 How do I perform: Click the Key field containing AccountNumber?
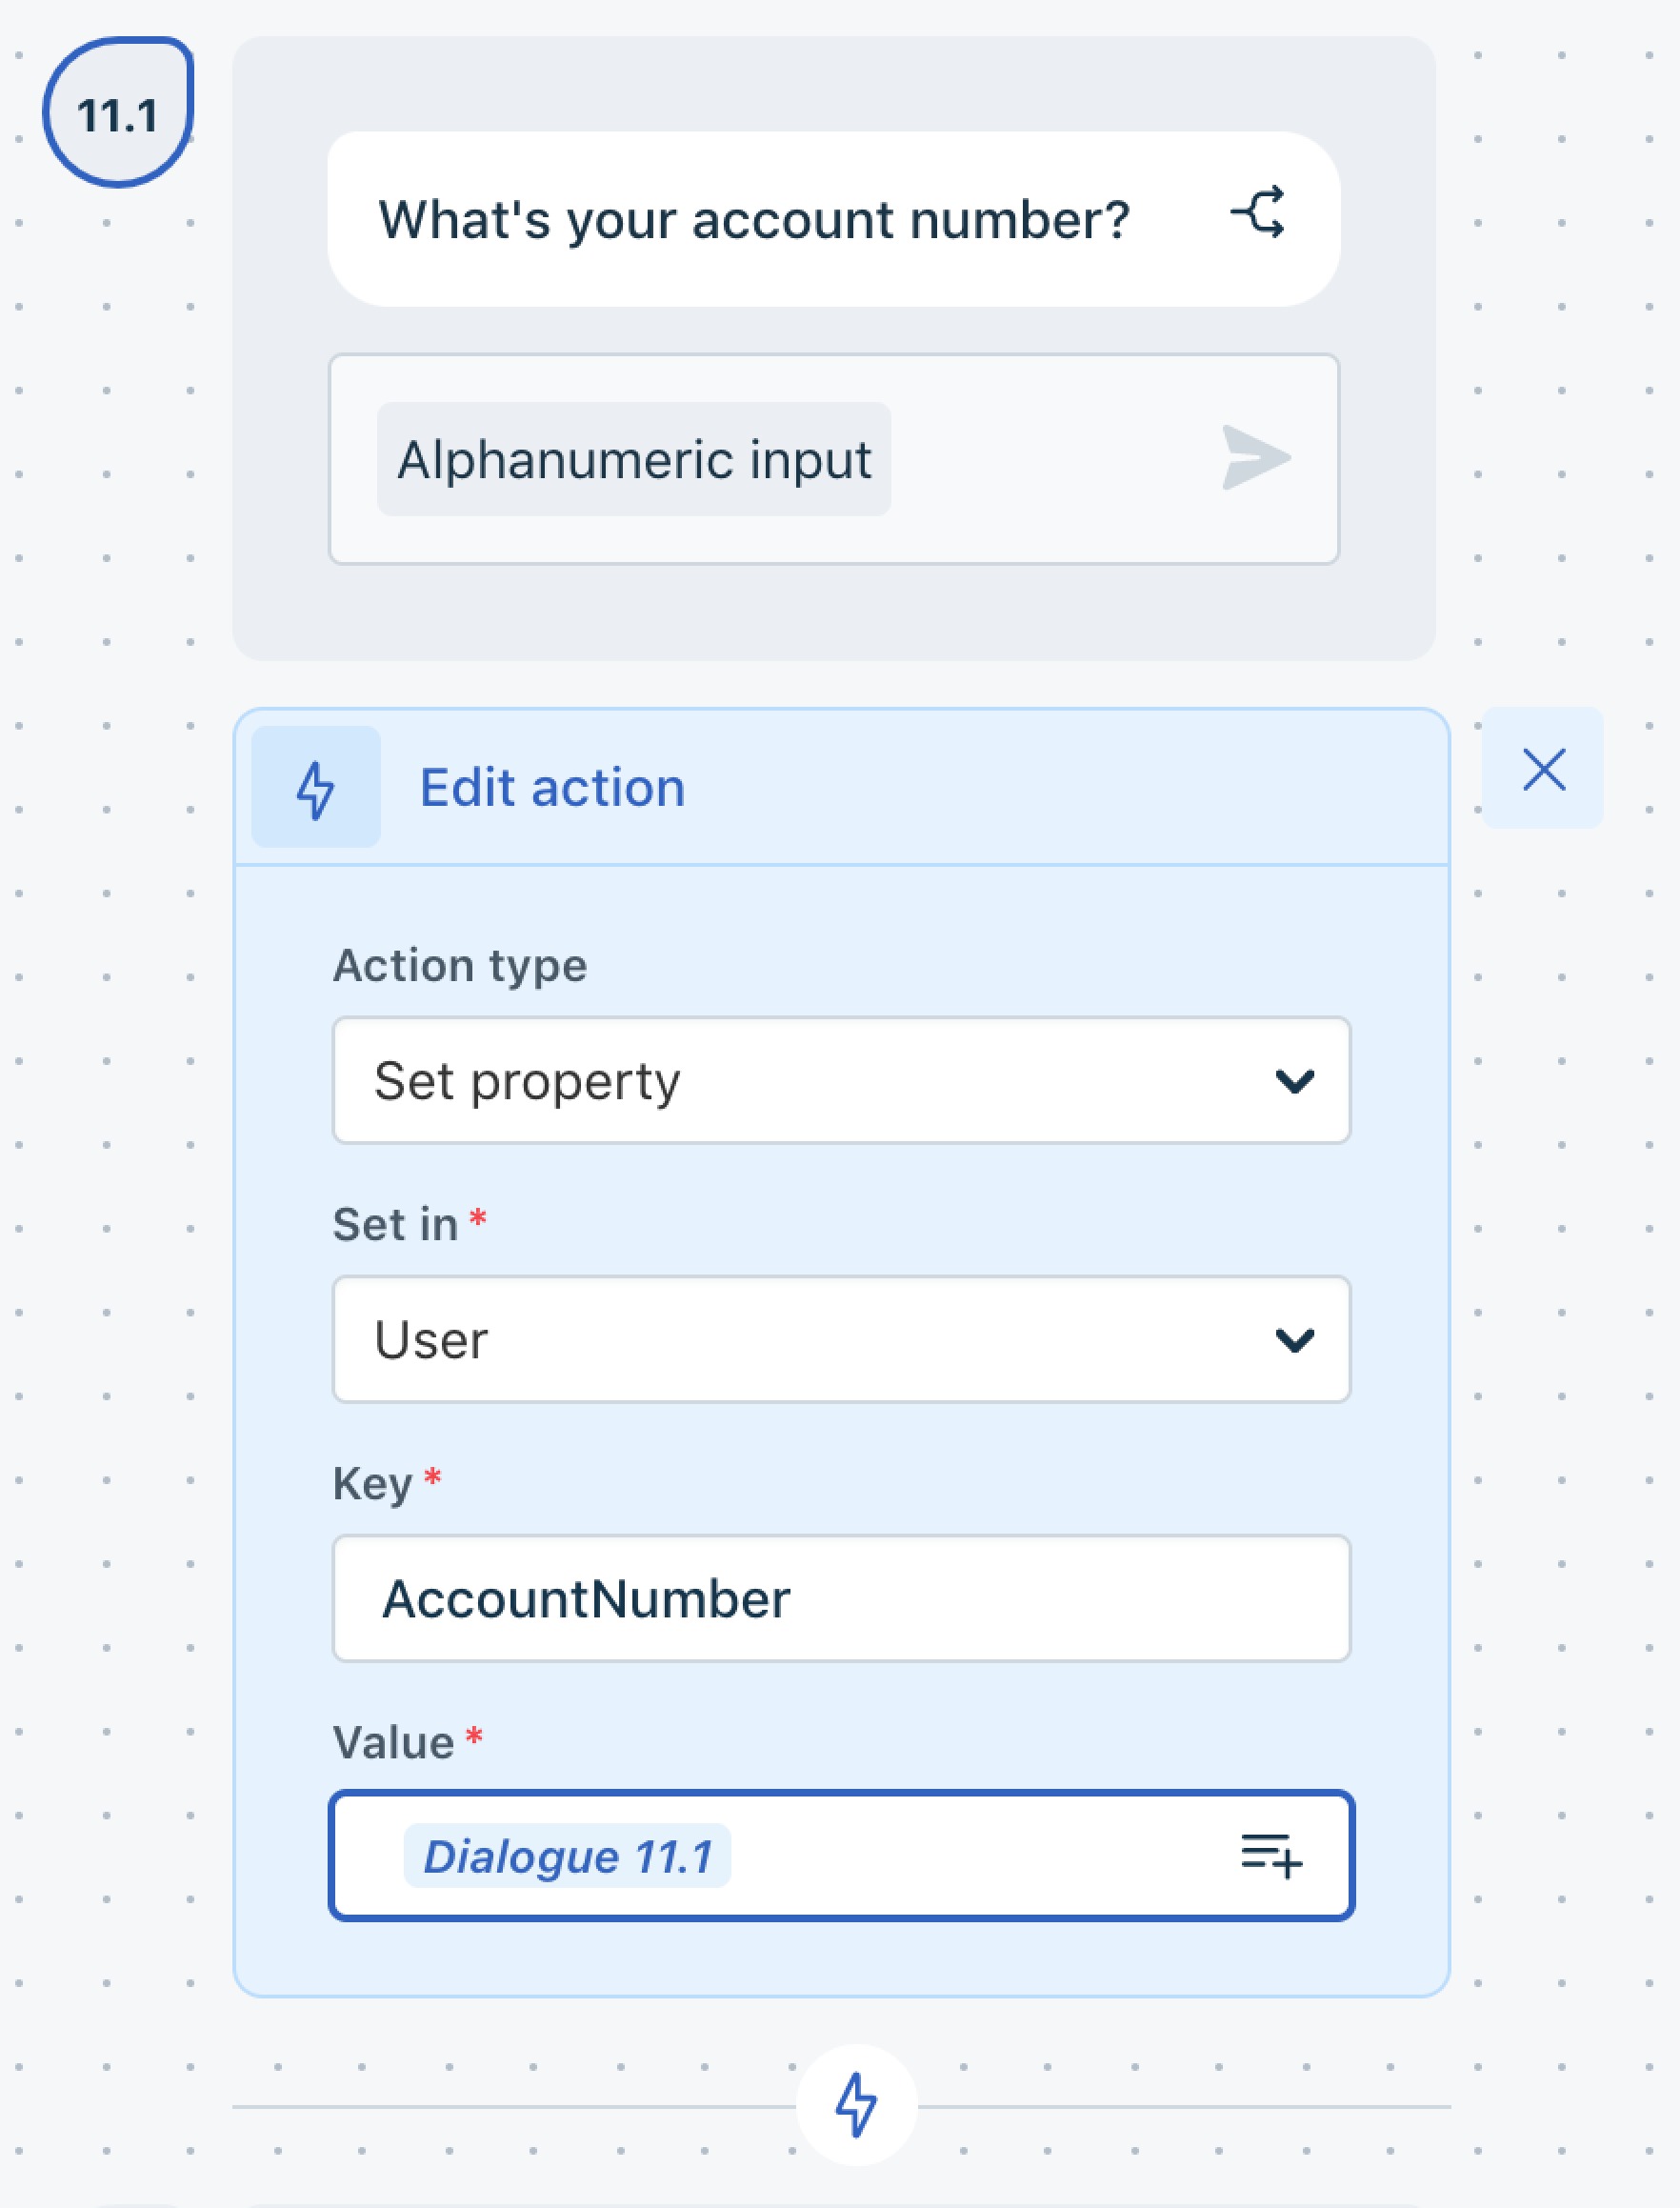pos(841,1598)
